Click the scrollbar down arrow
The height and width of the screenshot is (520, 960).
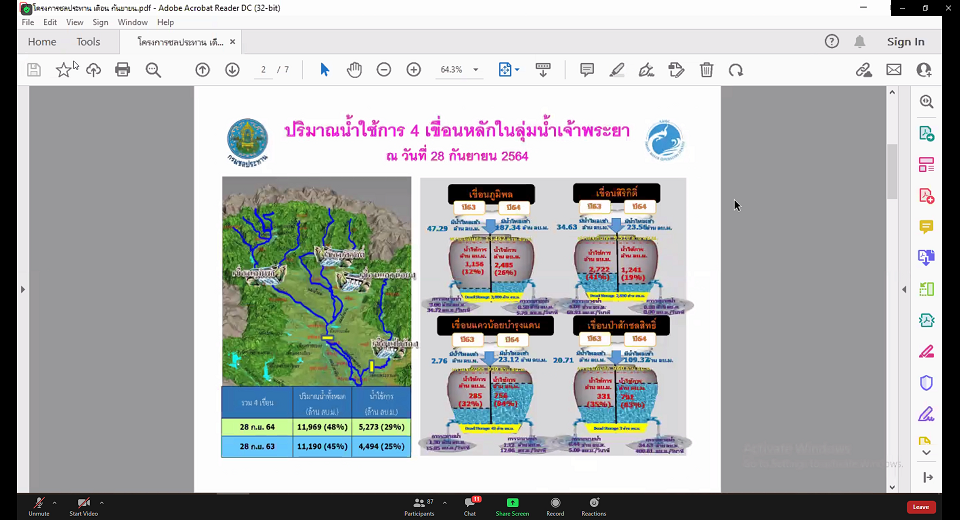[892, 488]
